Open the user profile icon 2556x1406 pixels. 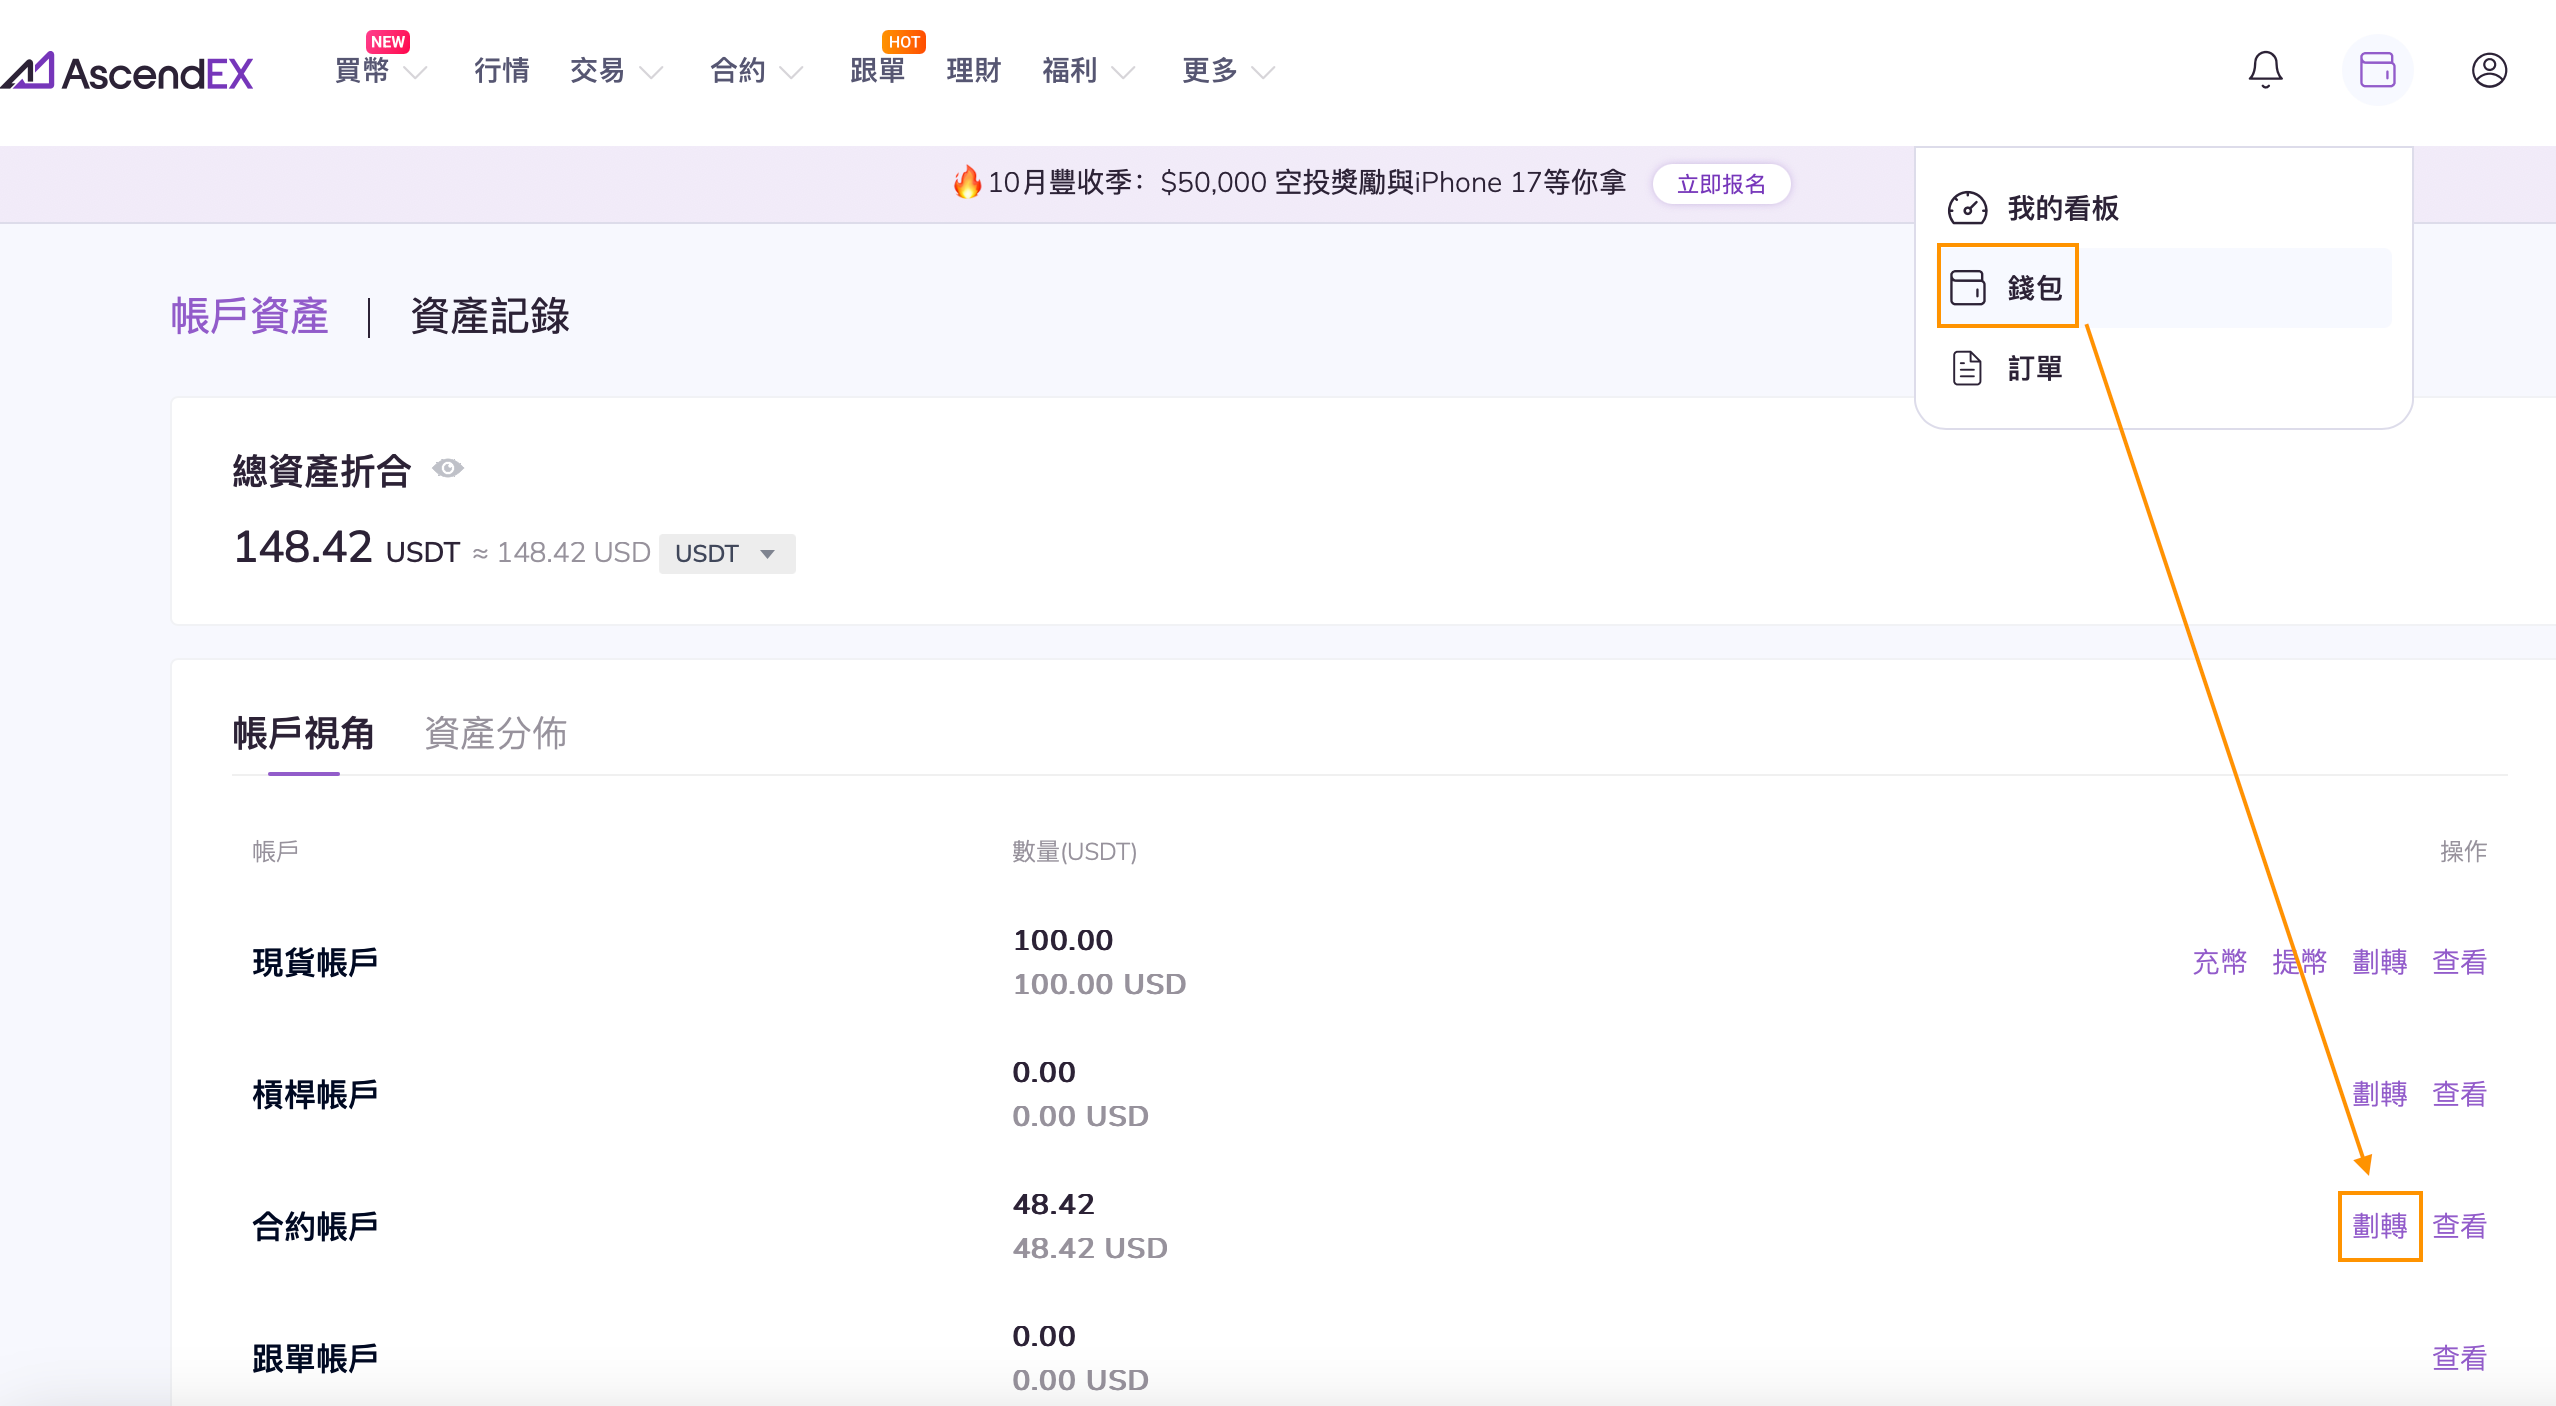pyautogui.click(x=2488, y=70)
